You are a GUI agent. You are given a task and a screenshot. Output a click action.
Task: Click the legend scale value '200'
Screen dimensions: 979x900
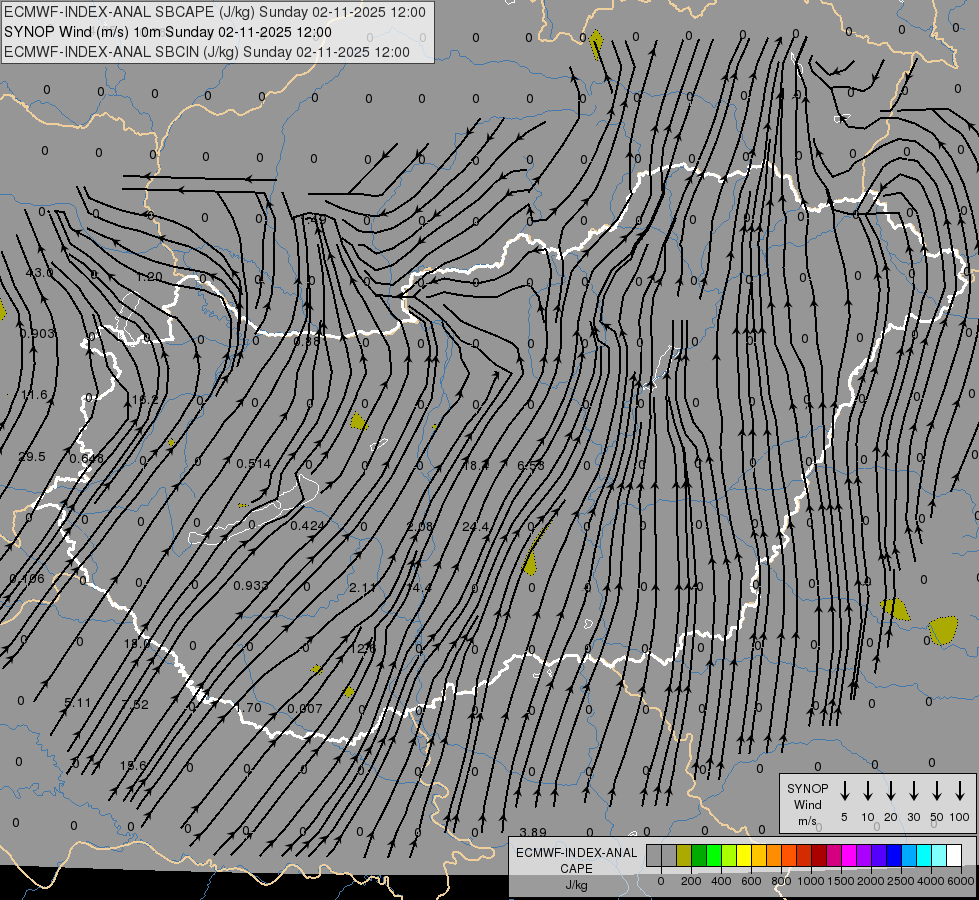pyautogui.click(x=691, y=881)
